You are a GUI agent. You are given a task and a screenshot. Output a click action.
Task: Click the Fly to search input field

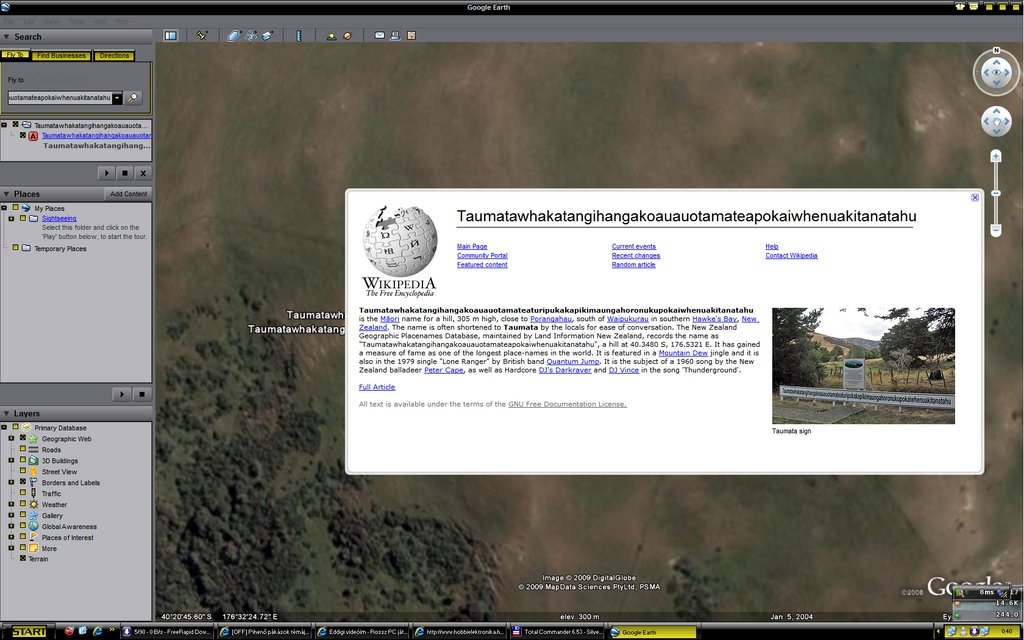tap(59, 98)
